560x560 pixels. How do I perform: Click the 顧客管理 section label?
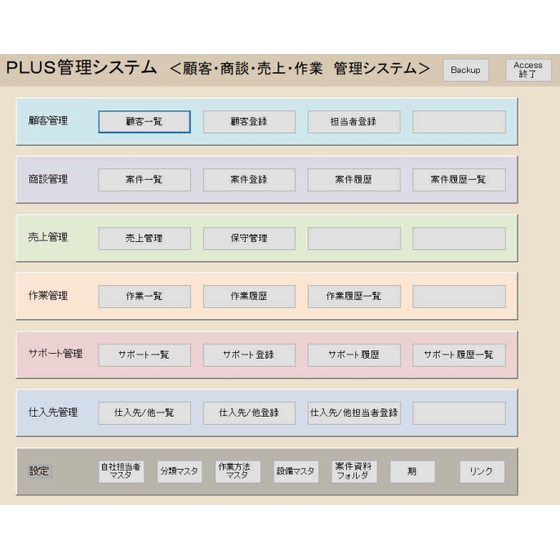48,121
